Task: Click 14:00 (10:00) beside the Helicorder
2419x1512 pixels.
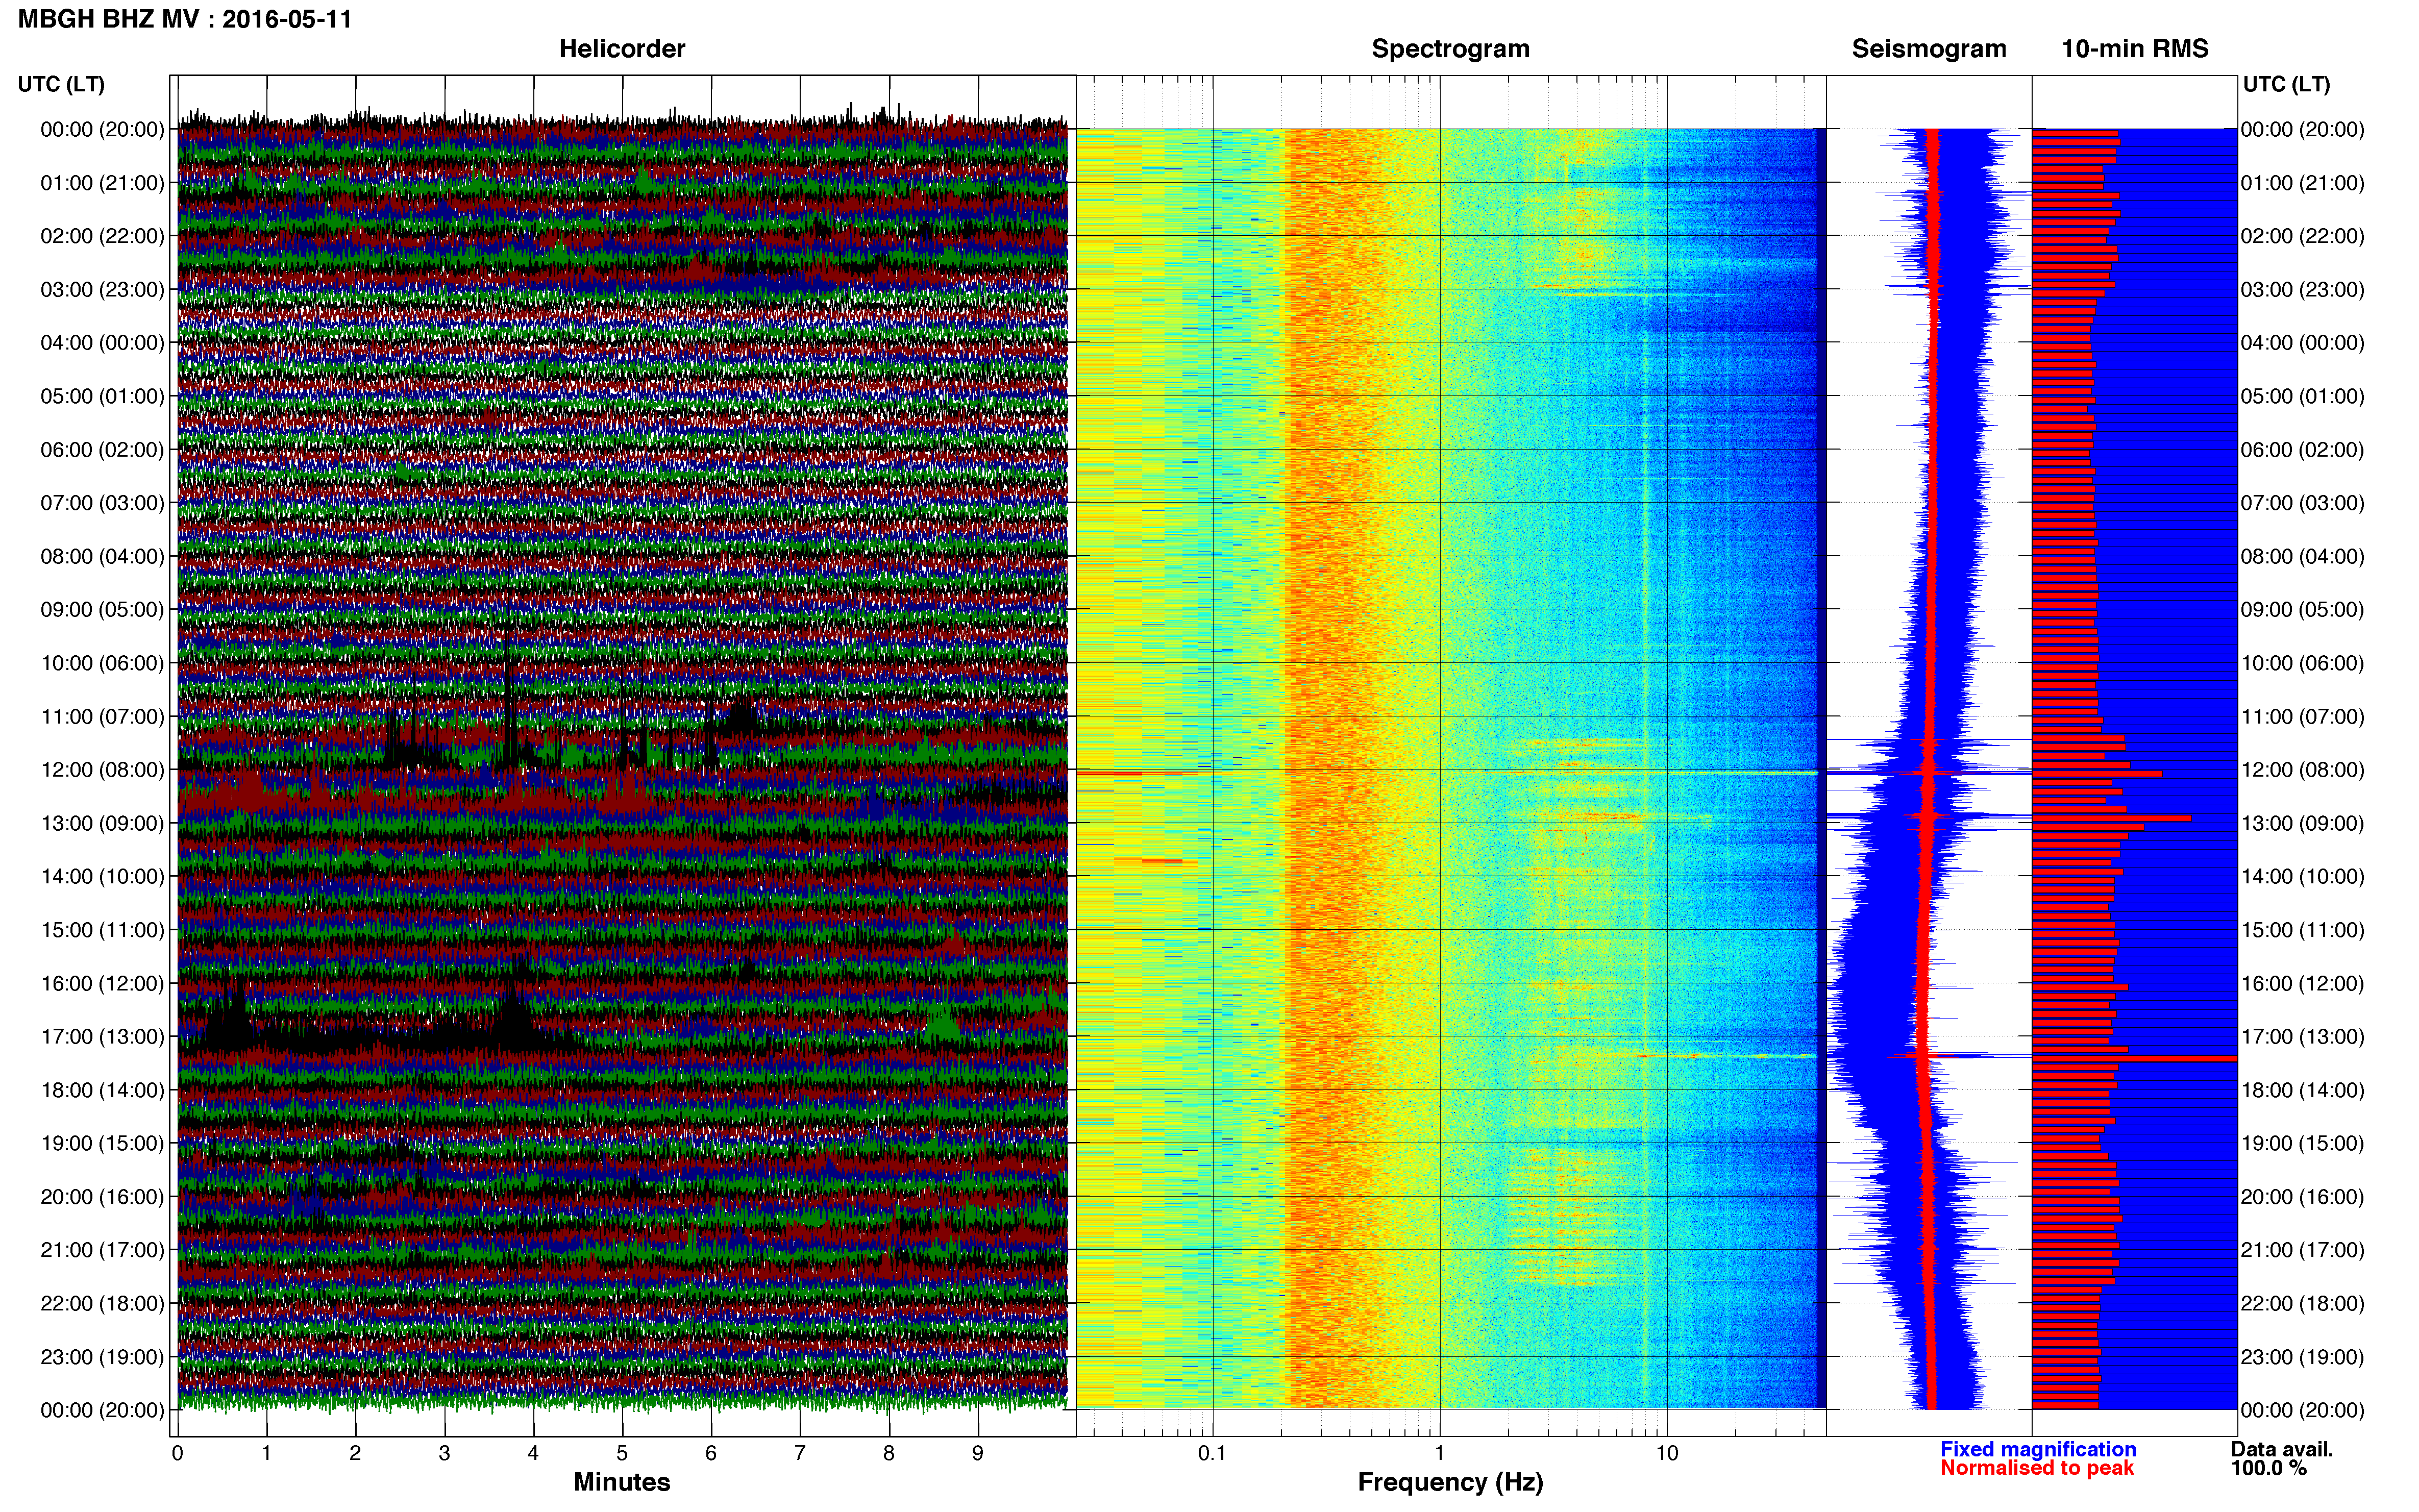Action: coord(102,877)
